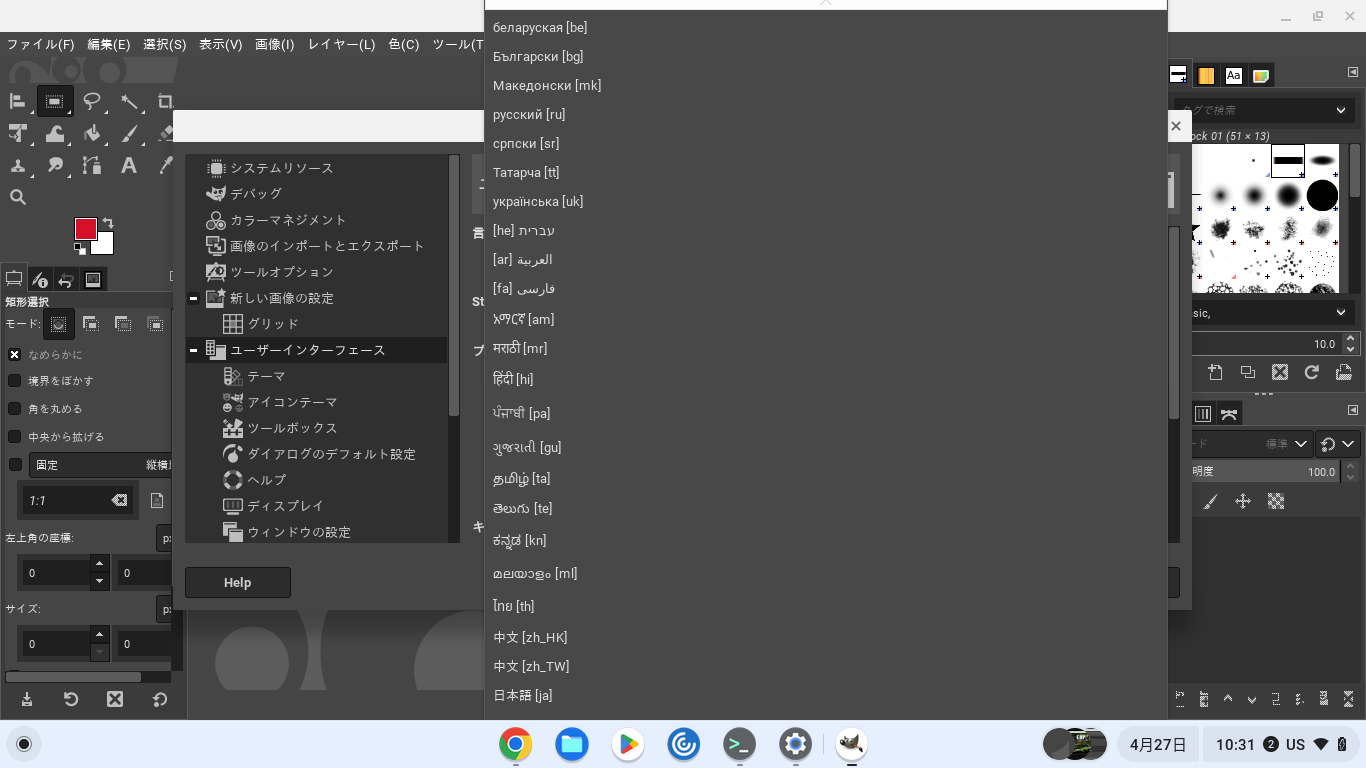The height and width of the screenshot is (768, 1366).
Task: Enable the 境界をぼかす checkbox
Action: pos(15,381)
